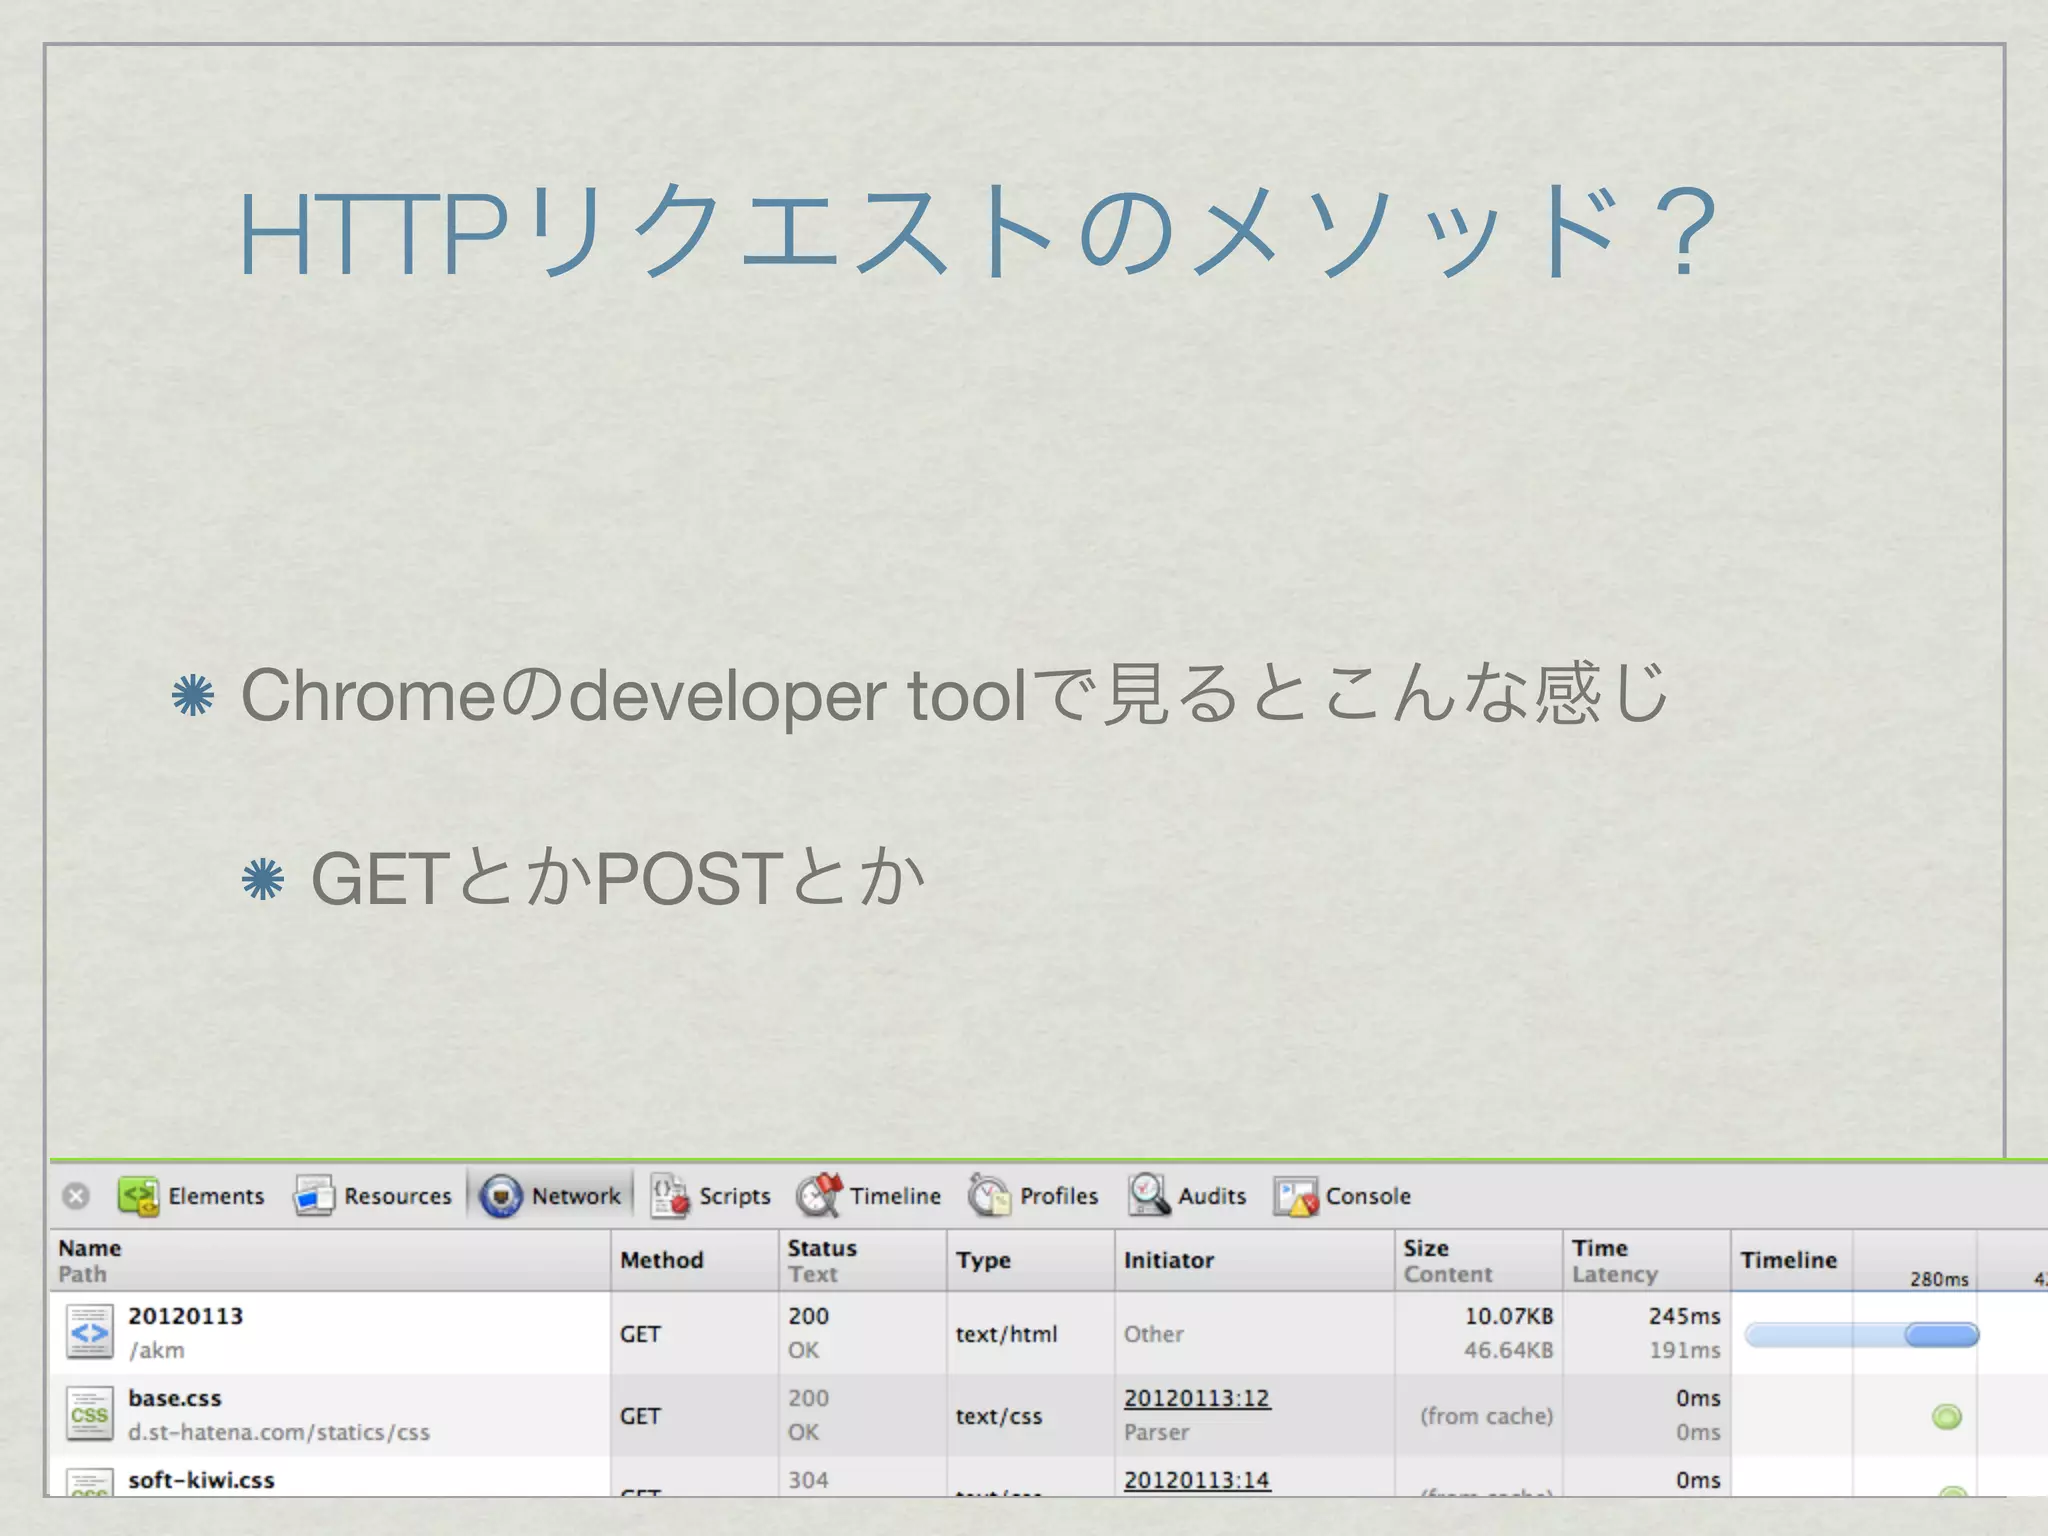Screen dimensions: 2048x1536
Task: Close the developer tools panel
Action: (x=76, y=1196)
